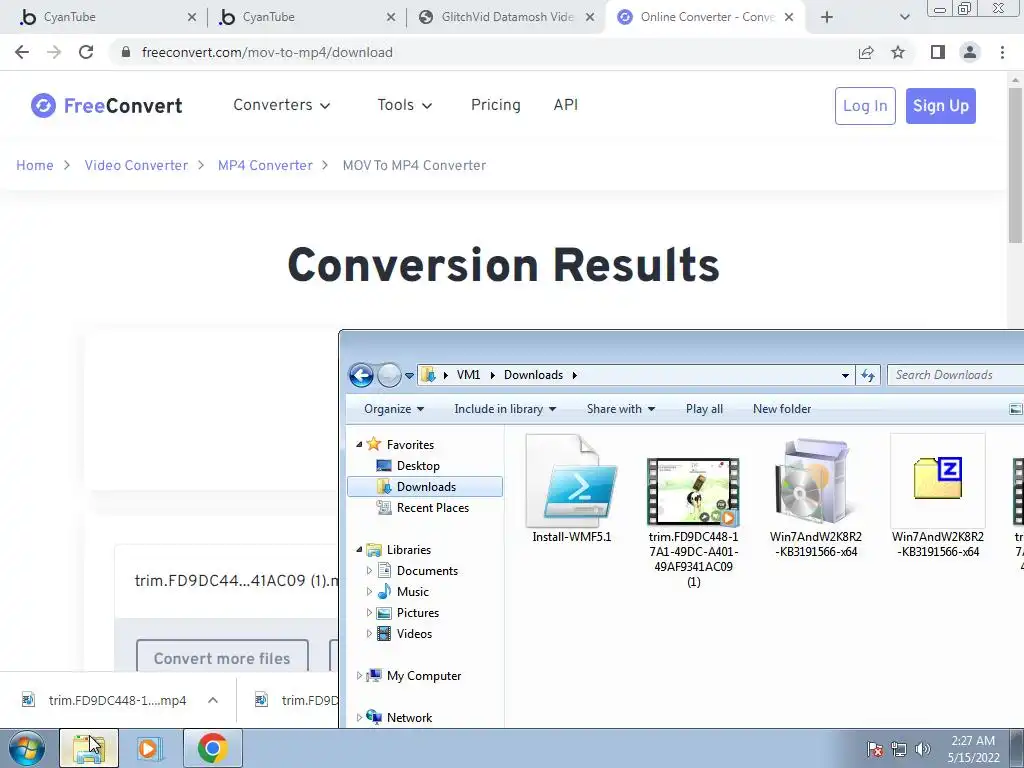This screenshot has height=768, width=1024.
Task: Switch to the first CyanTube tab
Action: (x=108, y=17)
